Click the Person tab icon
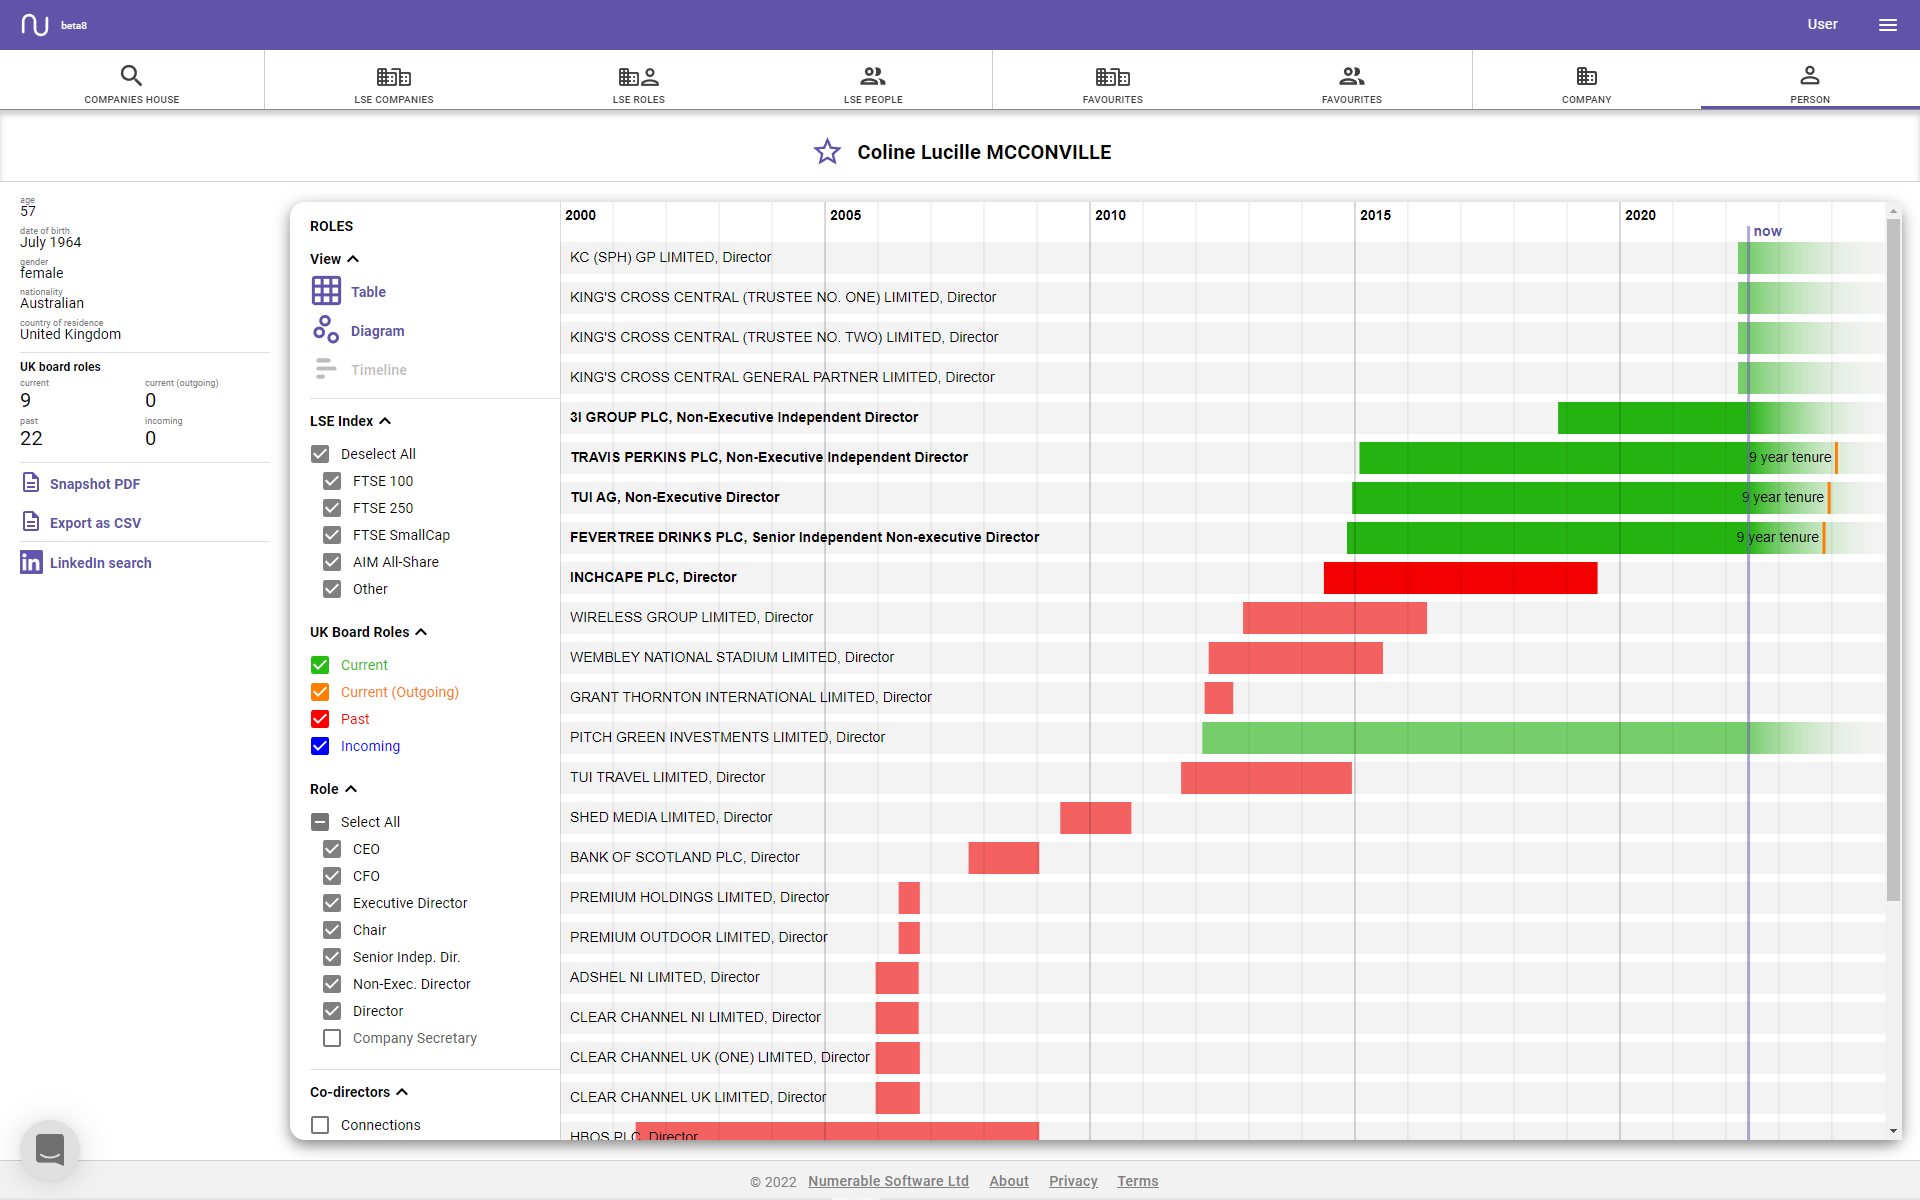1920x1200 pixels. coord(1809,76)
